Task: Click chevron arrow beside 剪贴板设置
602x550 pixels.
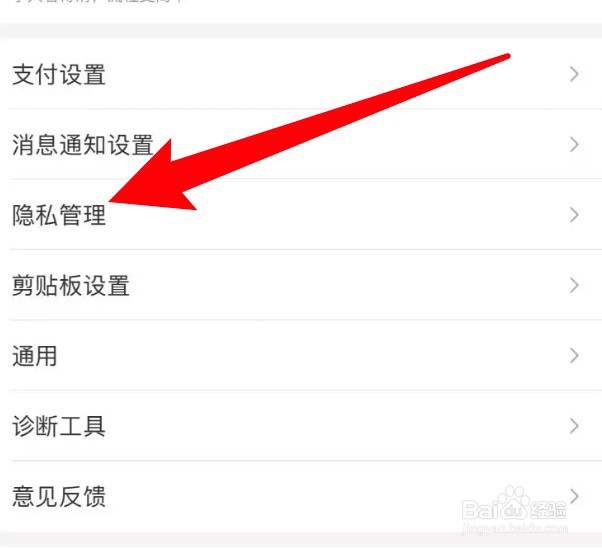Action: pyautogui.click(x=574, y=285)
